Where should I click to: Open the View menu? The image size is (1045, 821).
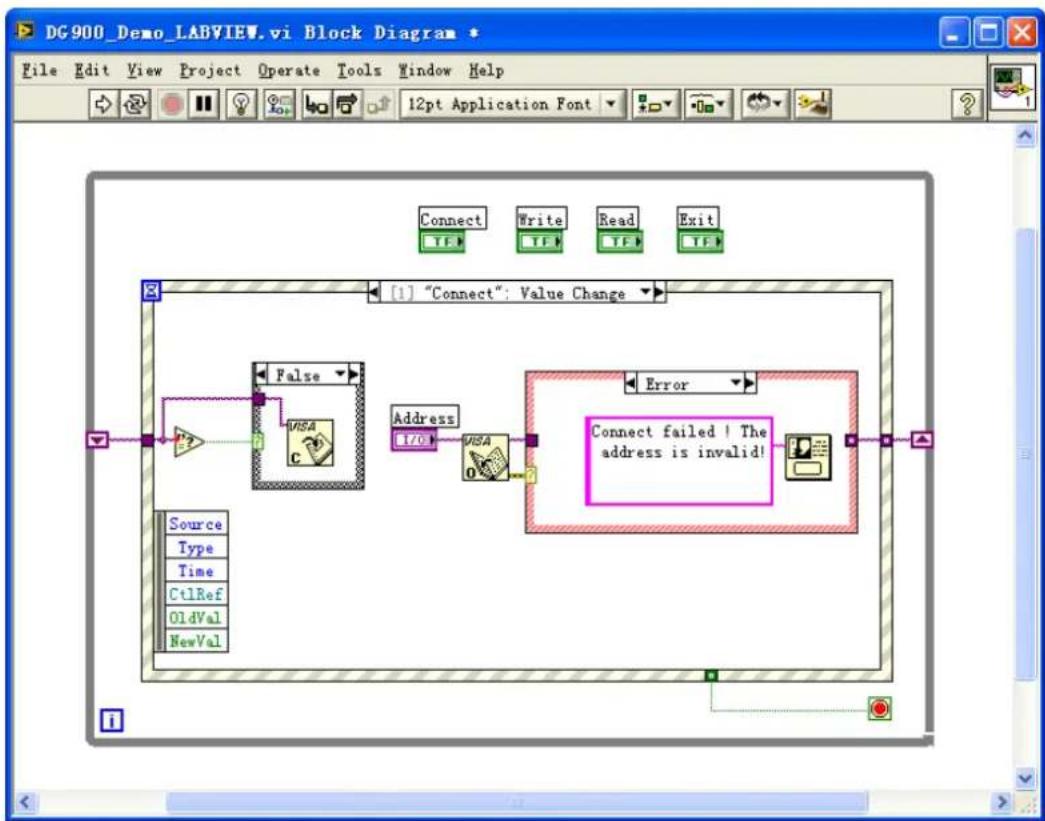point(145,70)
